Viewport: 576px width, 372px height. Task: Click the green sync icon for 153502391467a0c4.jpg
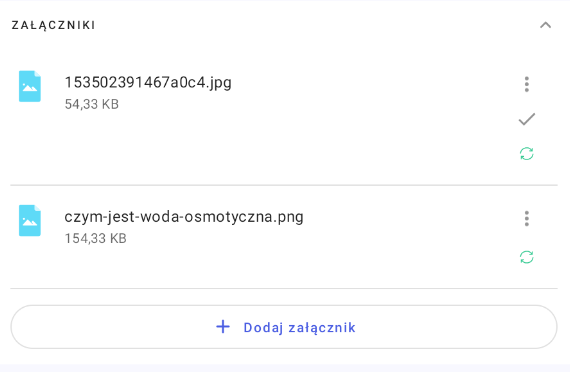526,154
